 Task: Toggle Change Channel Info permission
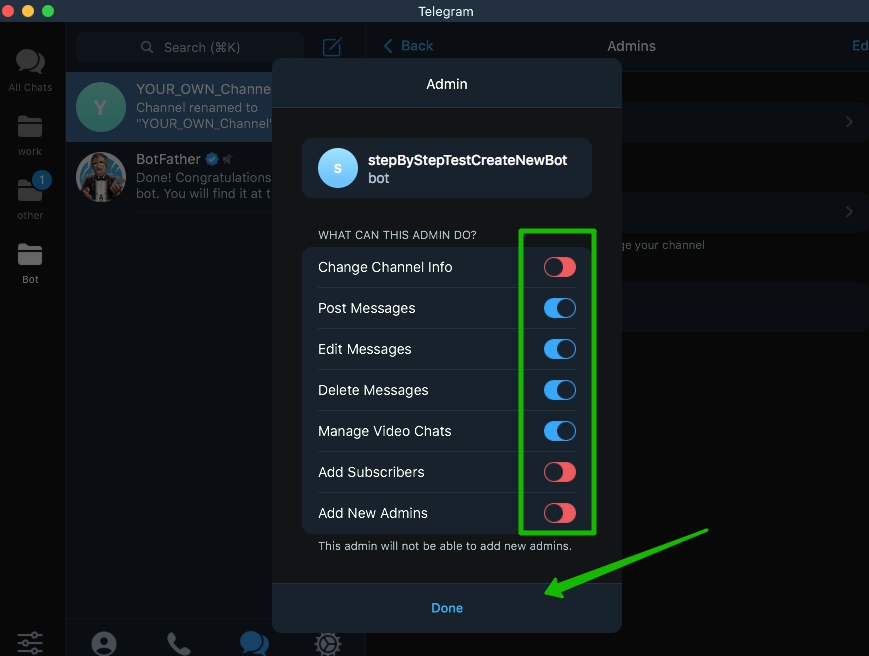560,267
